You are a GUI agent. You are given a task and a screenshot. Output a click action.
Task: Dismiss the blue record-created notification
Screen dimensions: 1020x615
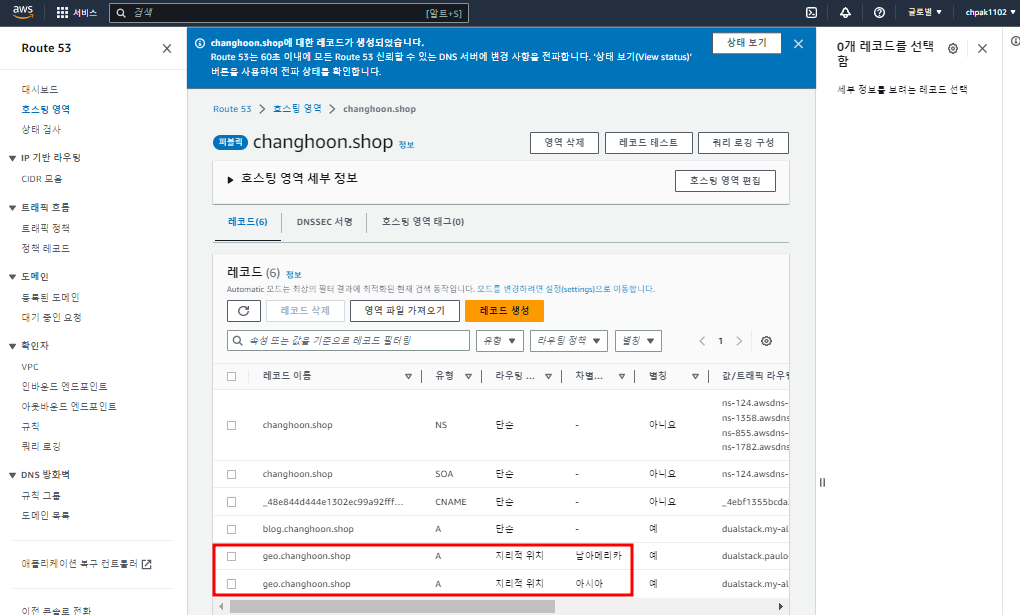tap(798, 44)
